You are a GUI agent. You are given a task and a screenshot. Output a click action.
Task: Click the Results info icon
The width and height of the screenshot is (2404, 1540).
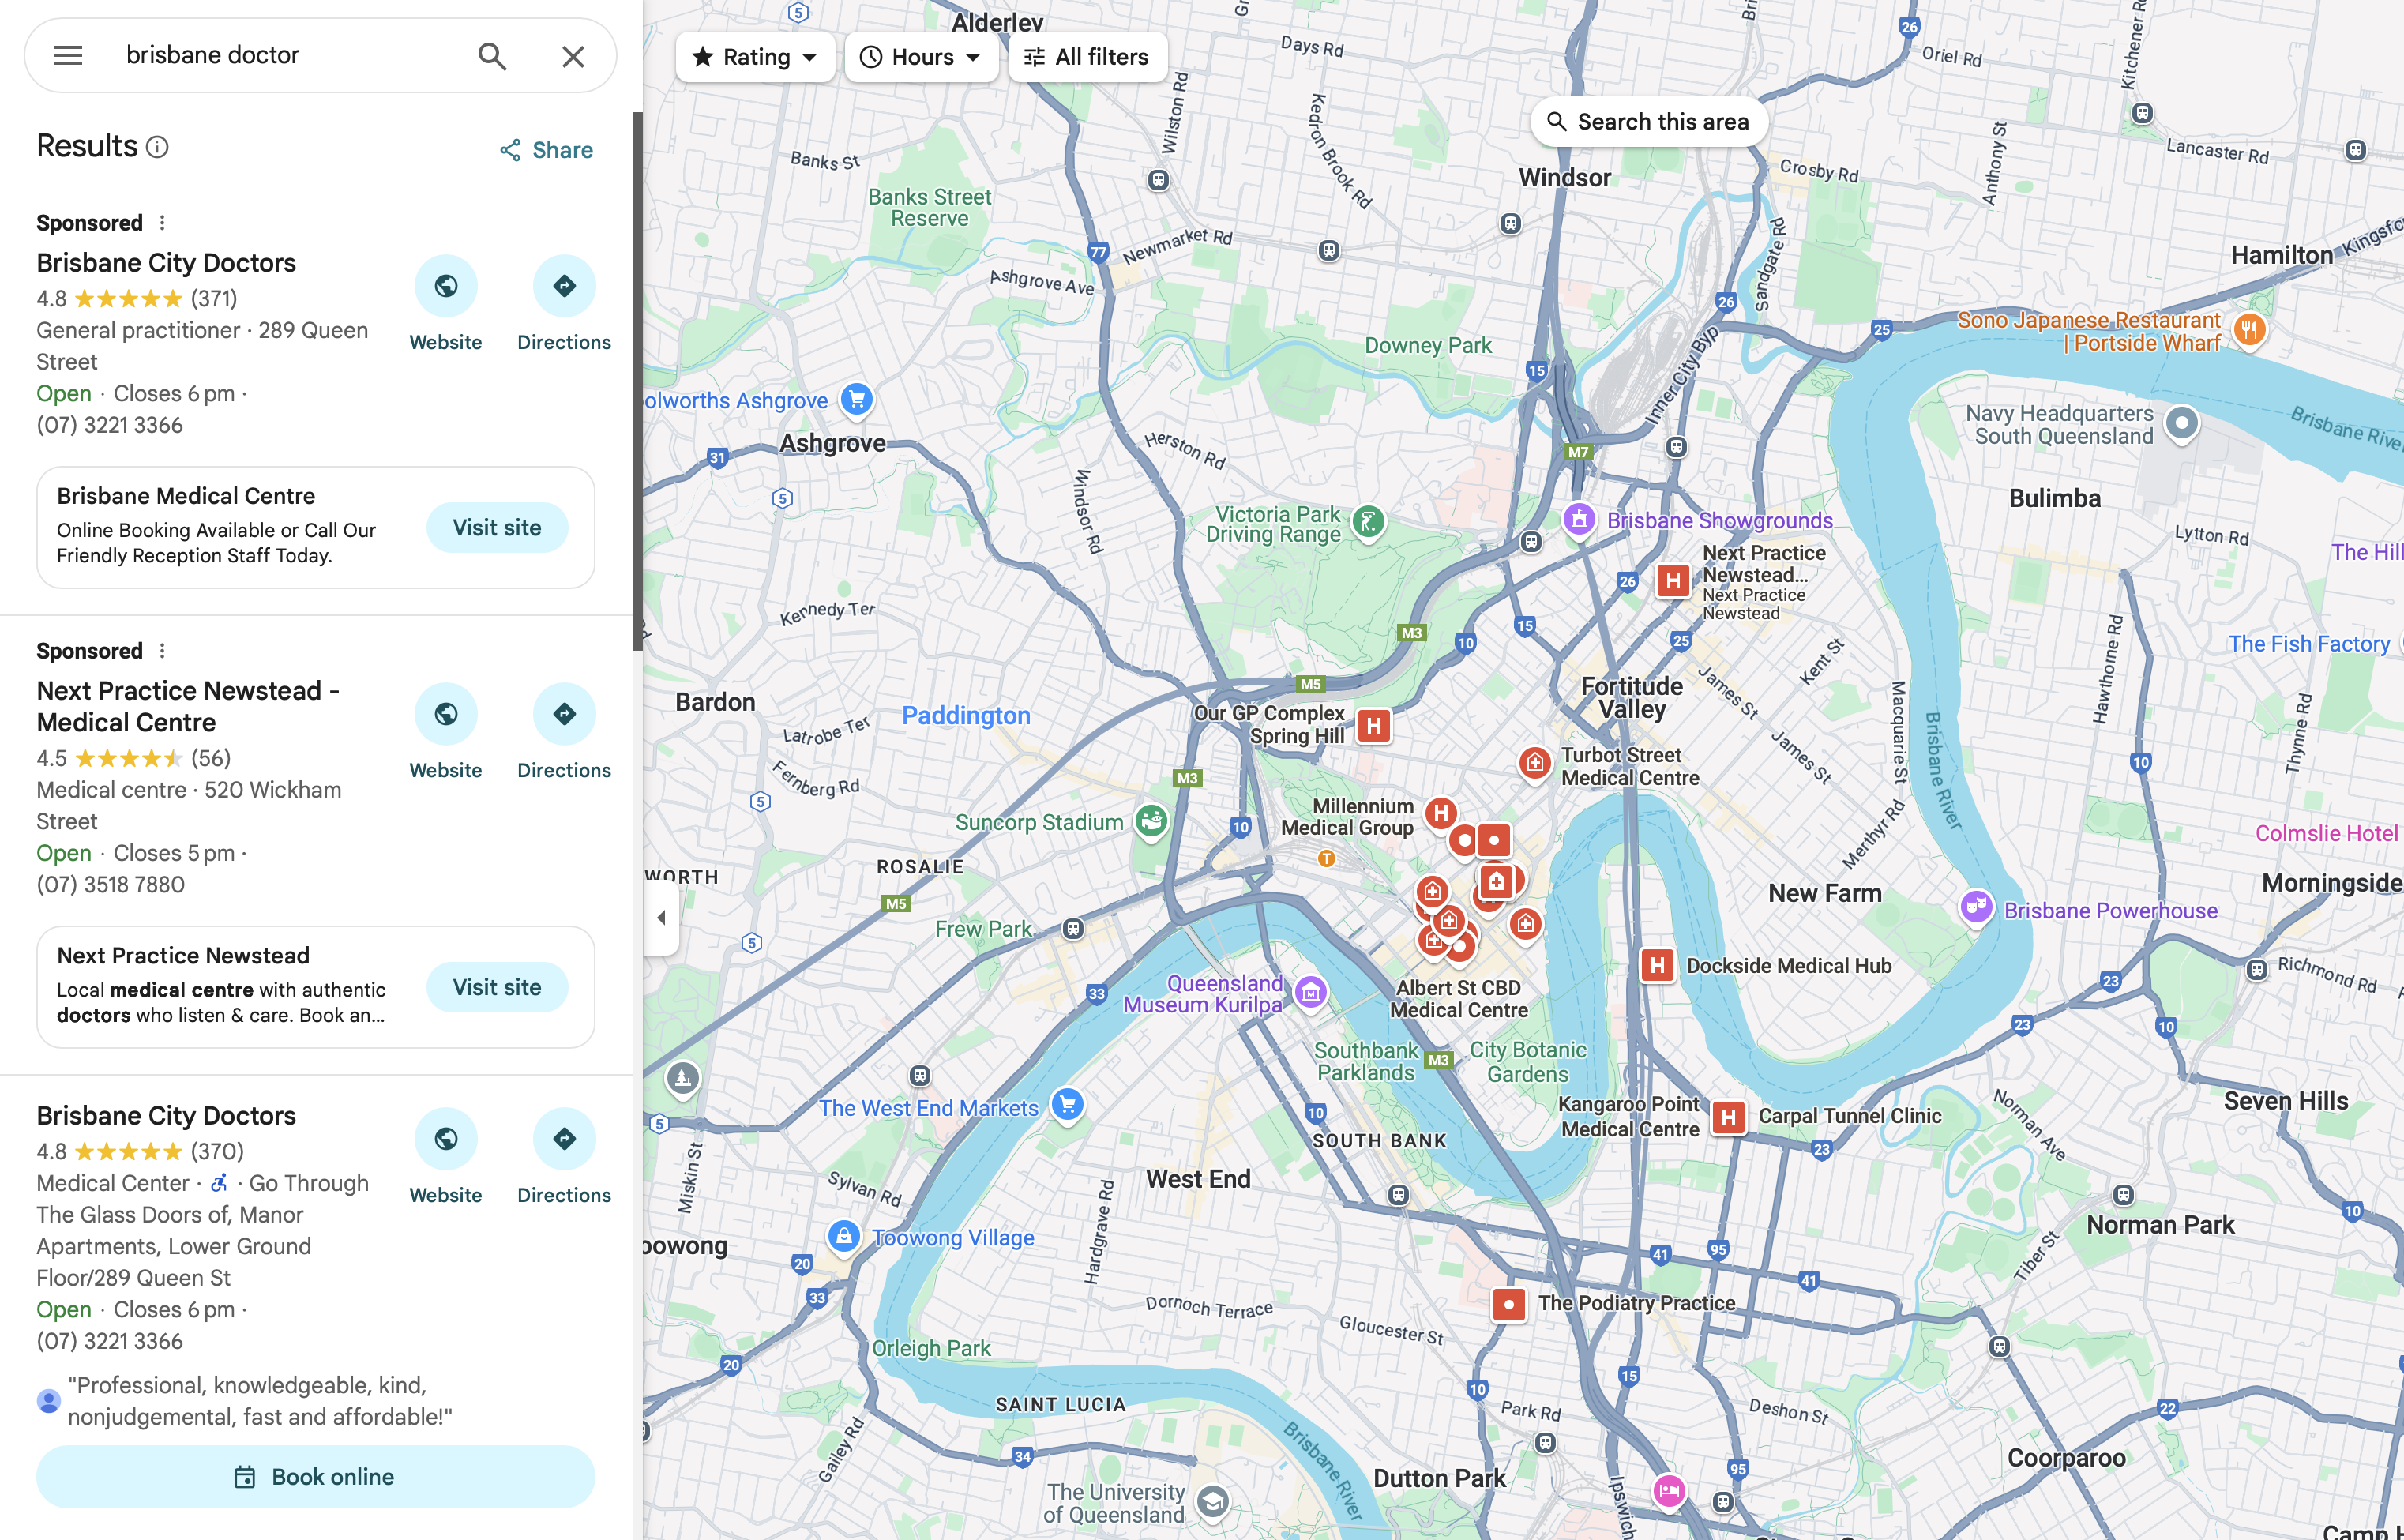(x=157, y=147)
